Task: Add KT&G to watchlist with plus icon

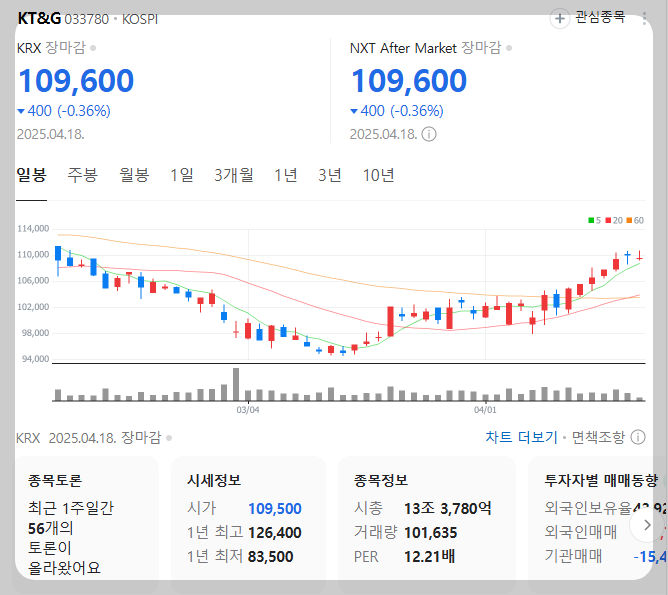Action: (x=560, y=19)
